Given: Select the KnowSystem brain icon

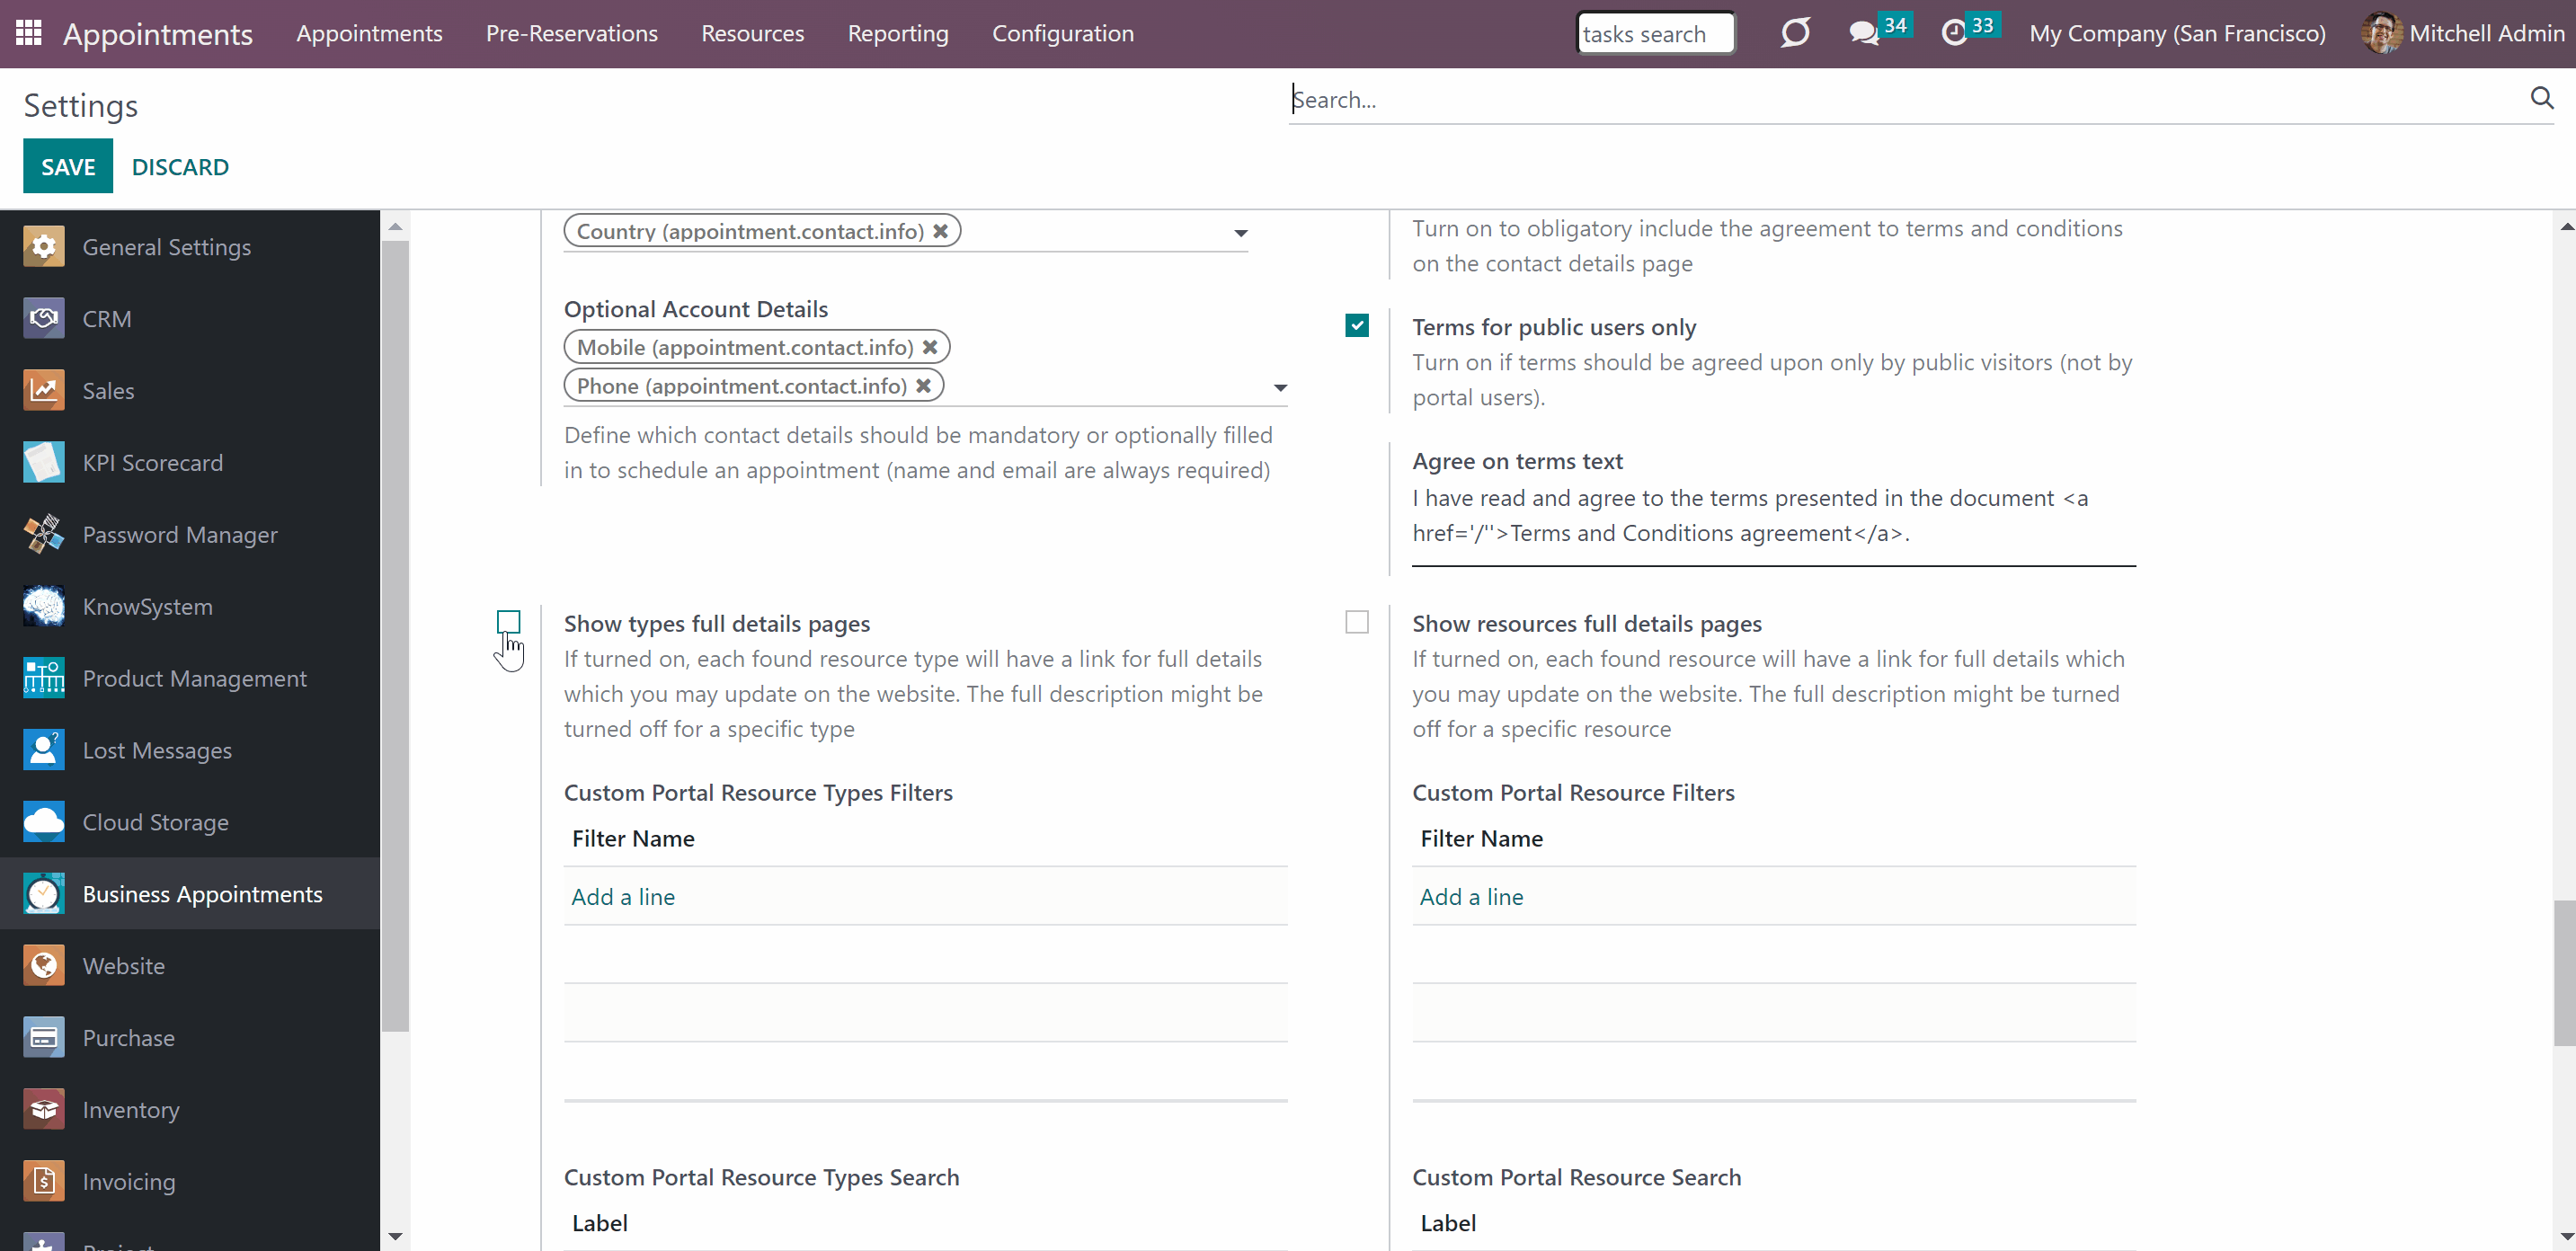Looking at the screenshot, I should click(x=44, y=607).
